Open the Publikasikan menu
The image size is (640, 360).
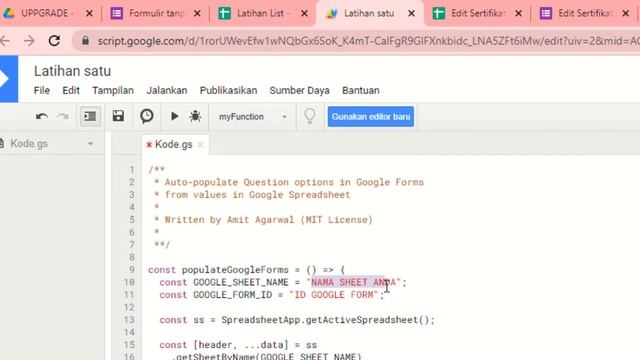228,90
